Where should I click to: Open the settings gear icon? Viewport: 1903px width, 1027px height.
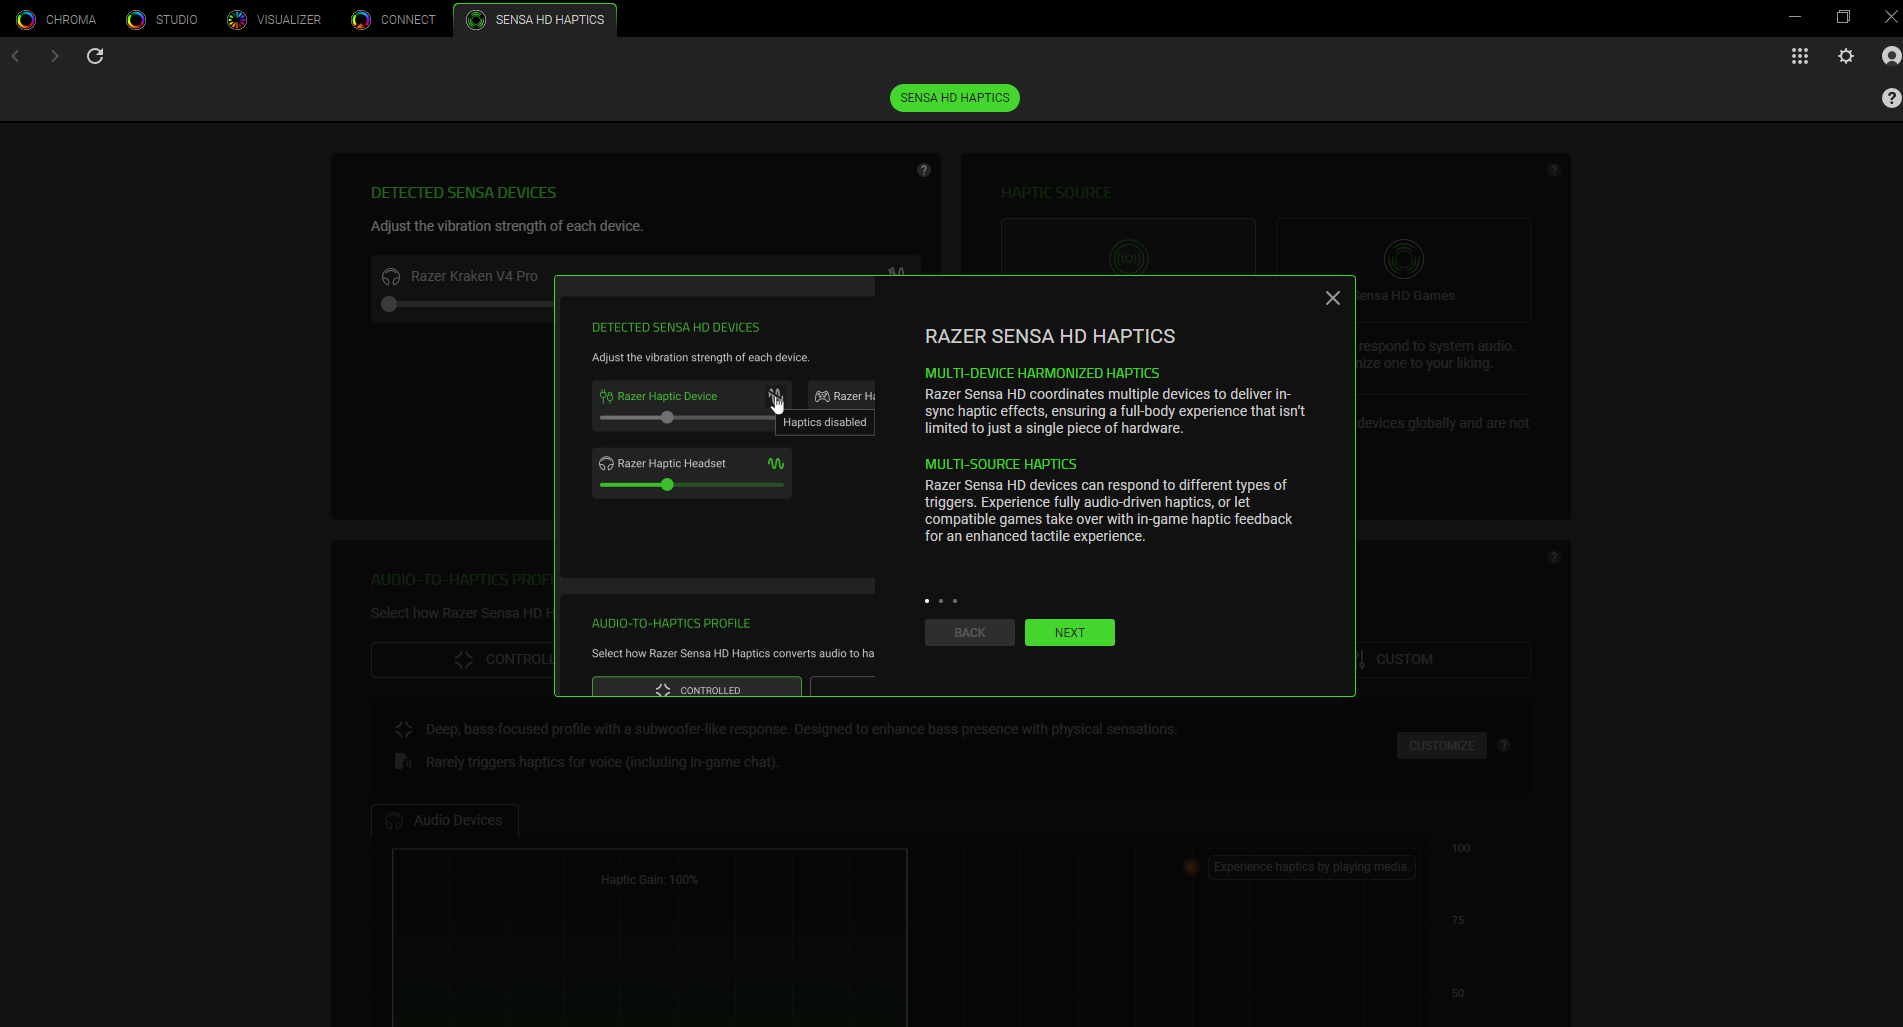pyautogui.click(x=1846, y=56)
